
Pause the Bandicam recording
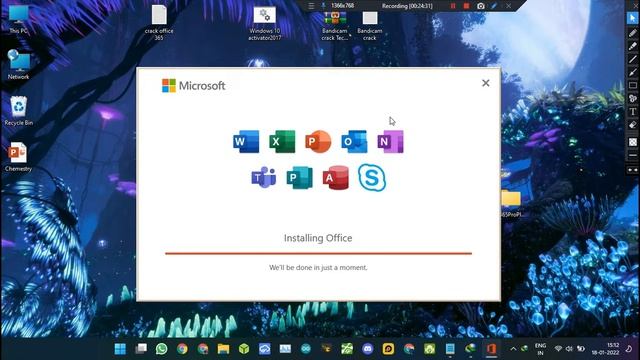point(453,6)
